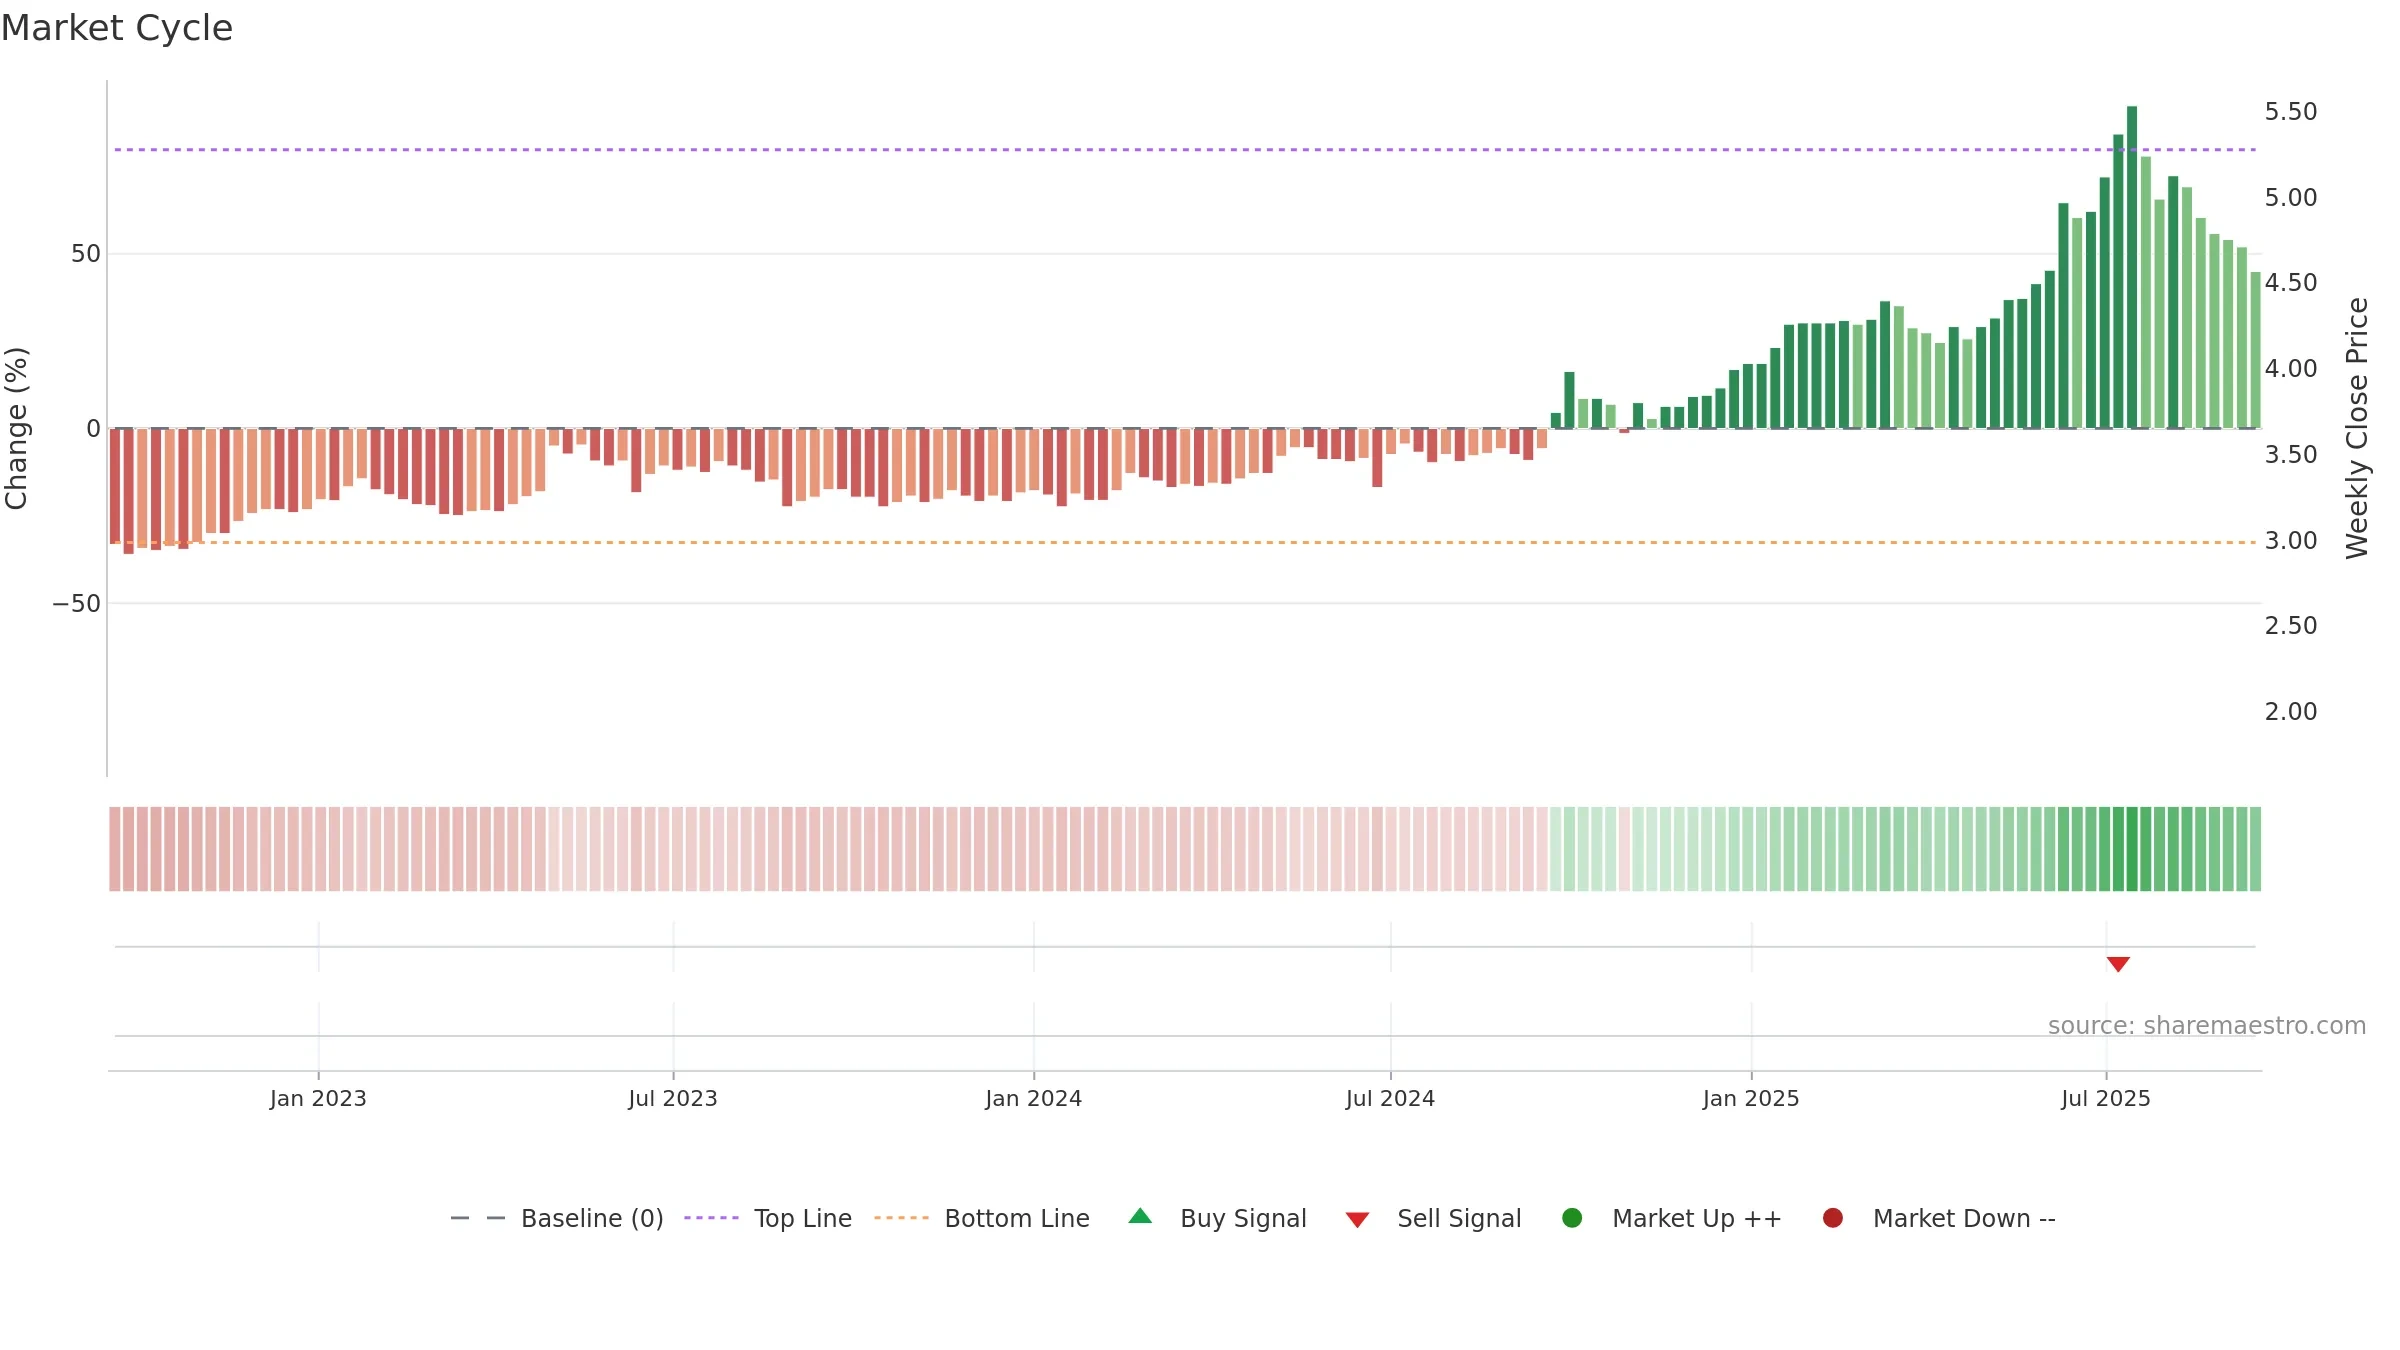Click the 0 tick on the change axis
The height and width of the screenshot is (1350, 2400).
tap(94, 429)
